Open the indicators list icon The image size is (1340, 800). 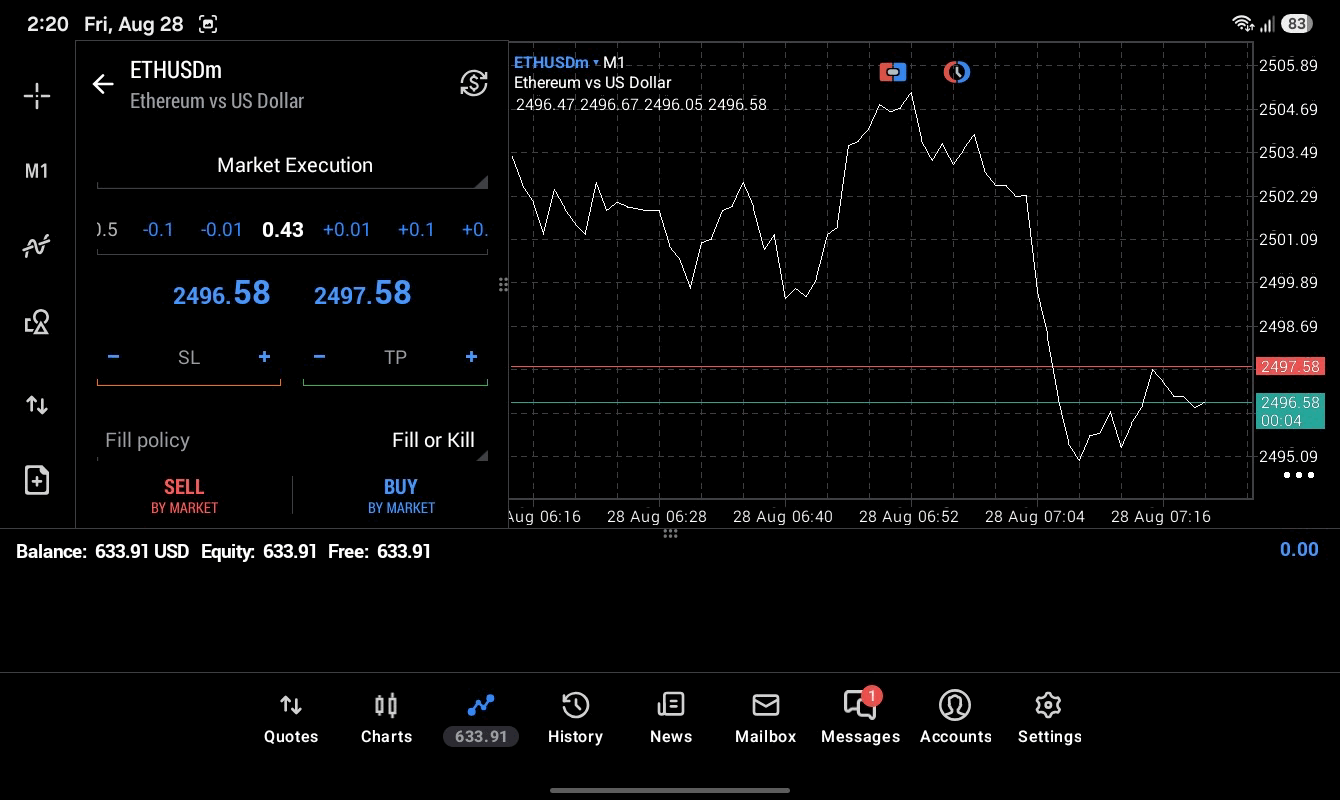point(37,246)
